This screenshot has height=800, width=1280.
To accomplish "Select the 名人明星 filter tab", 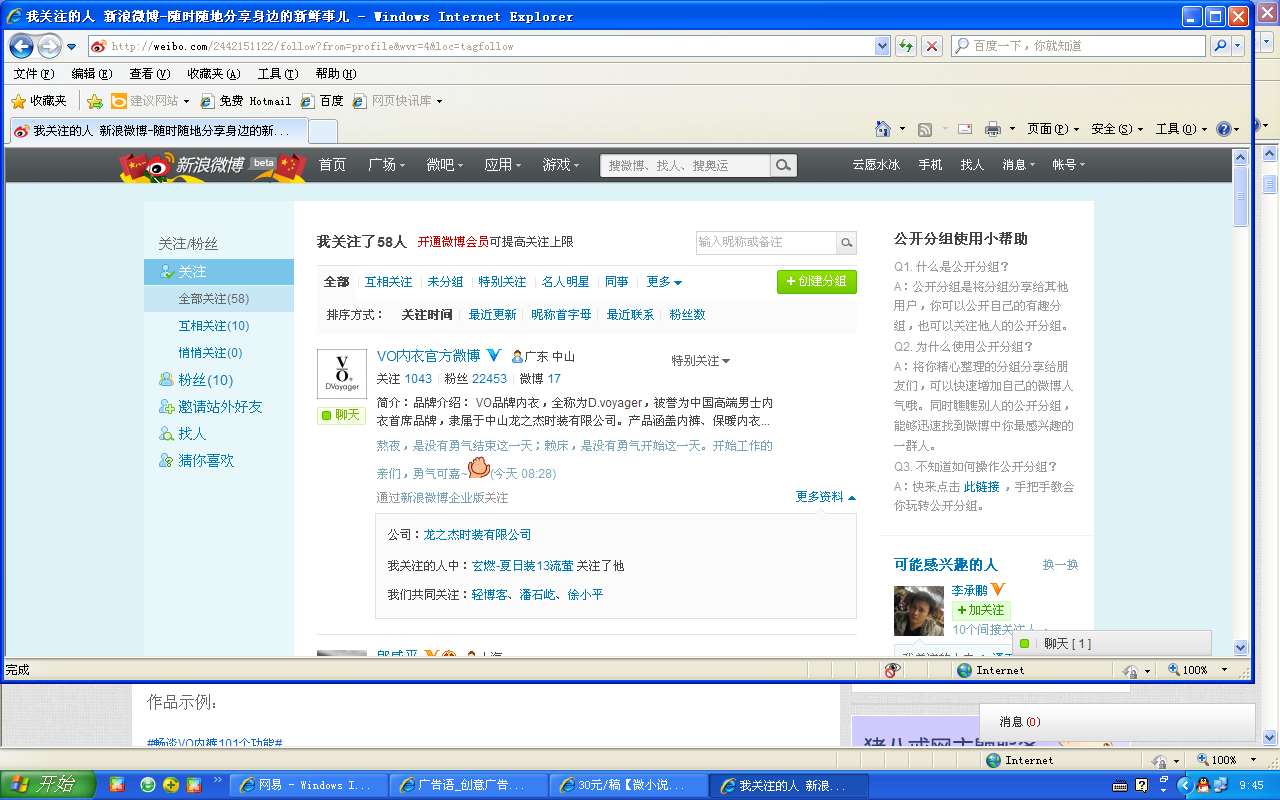I will [565, 282].
